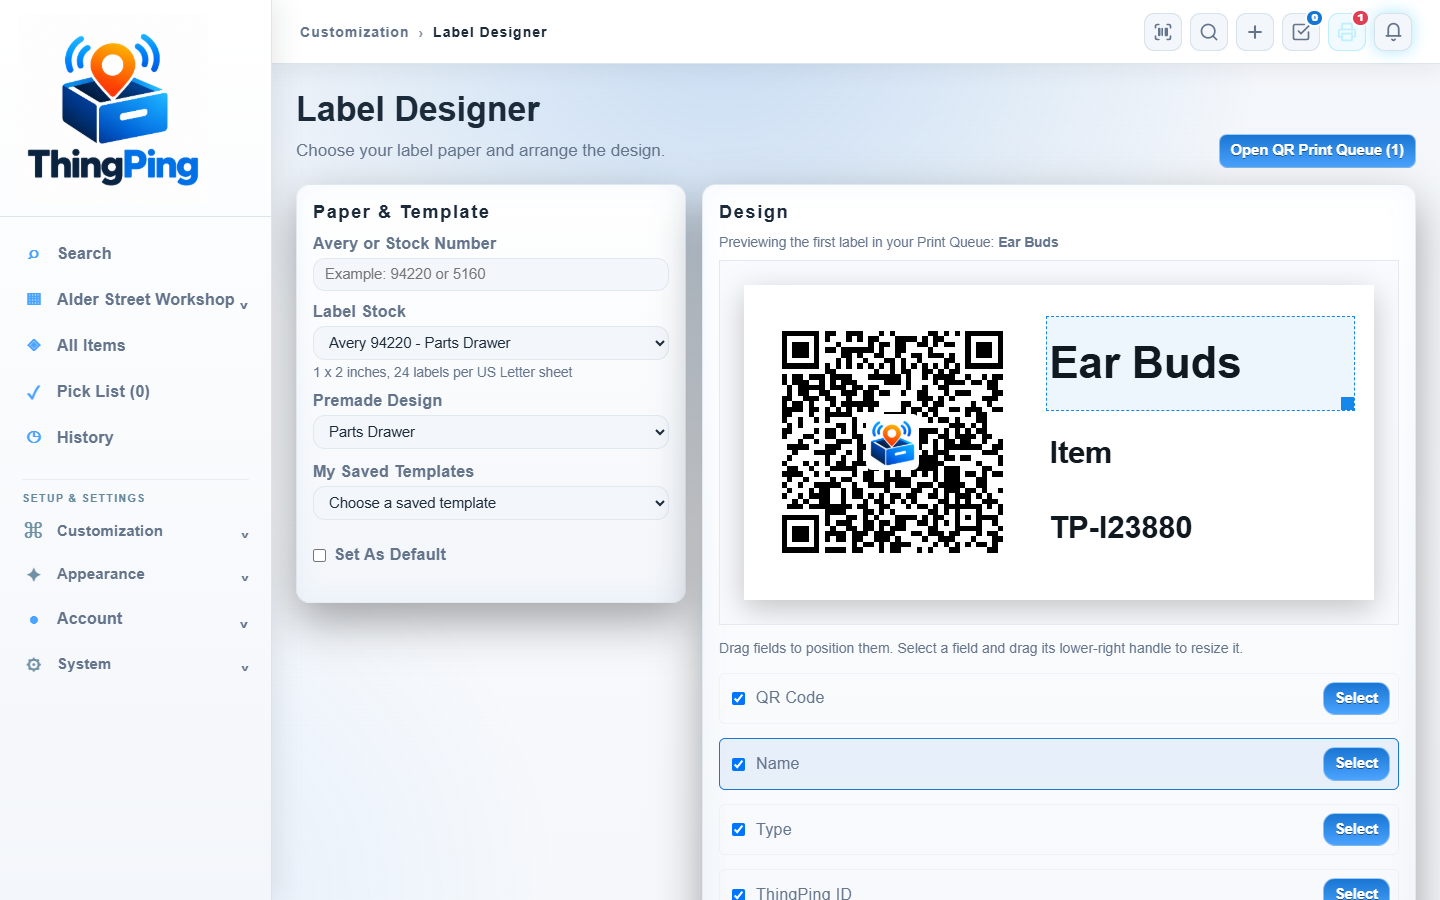Click the System gear icon
The image size is (1440, 900).
34,664
